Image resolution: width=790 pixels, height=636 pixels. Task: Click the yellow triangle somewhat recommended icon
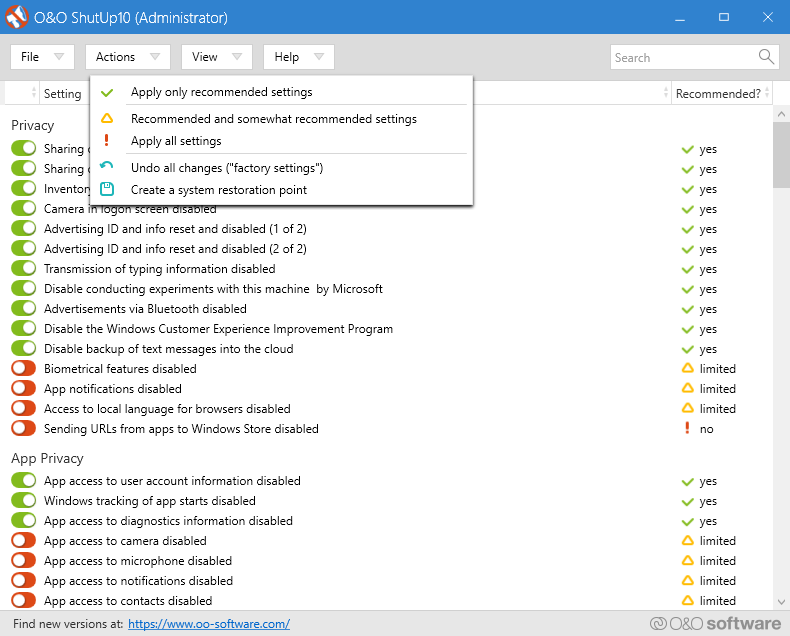107,119
